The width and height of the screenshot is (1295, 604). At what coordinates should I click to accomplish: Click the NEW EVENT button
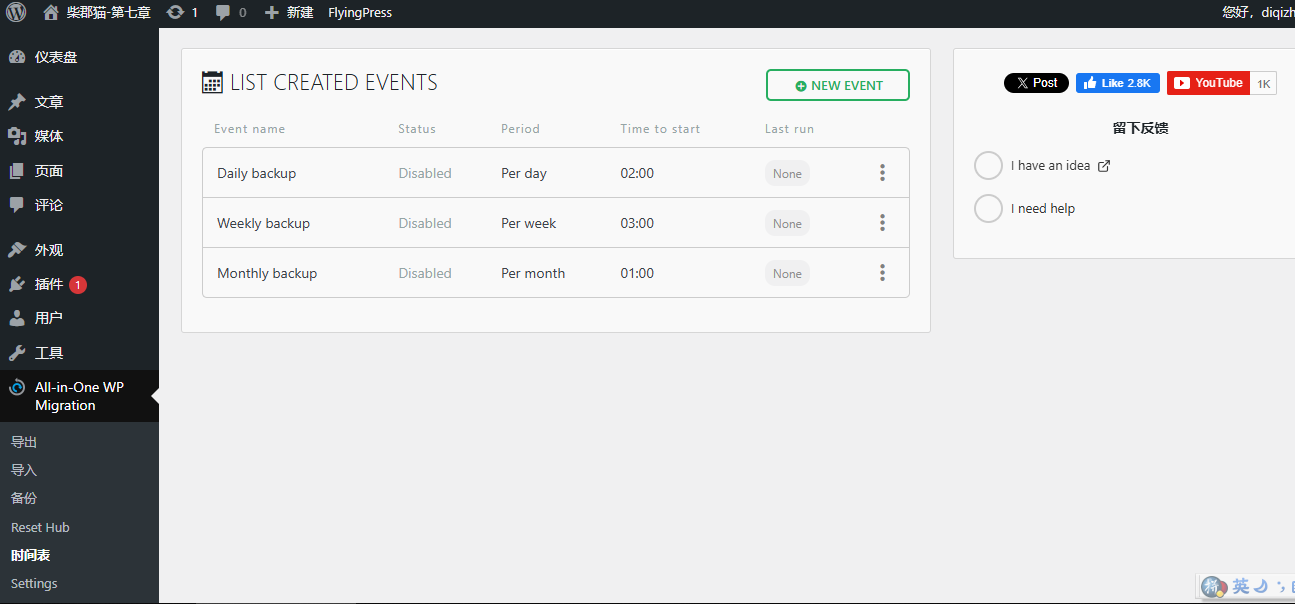pyautogui.click(x=837, y=85)
